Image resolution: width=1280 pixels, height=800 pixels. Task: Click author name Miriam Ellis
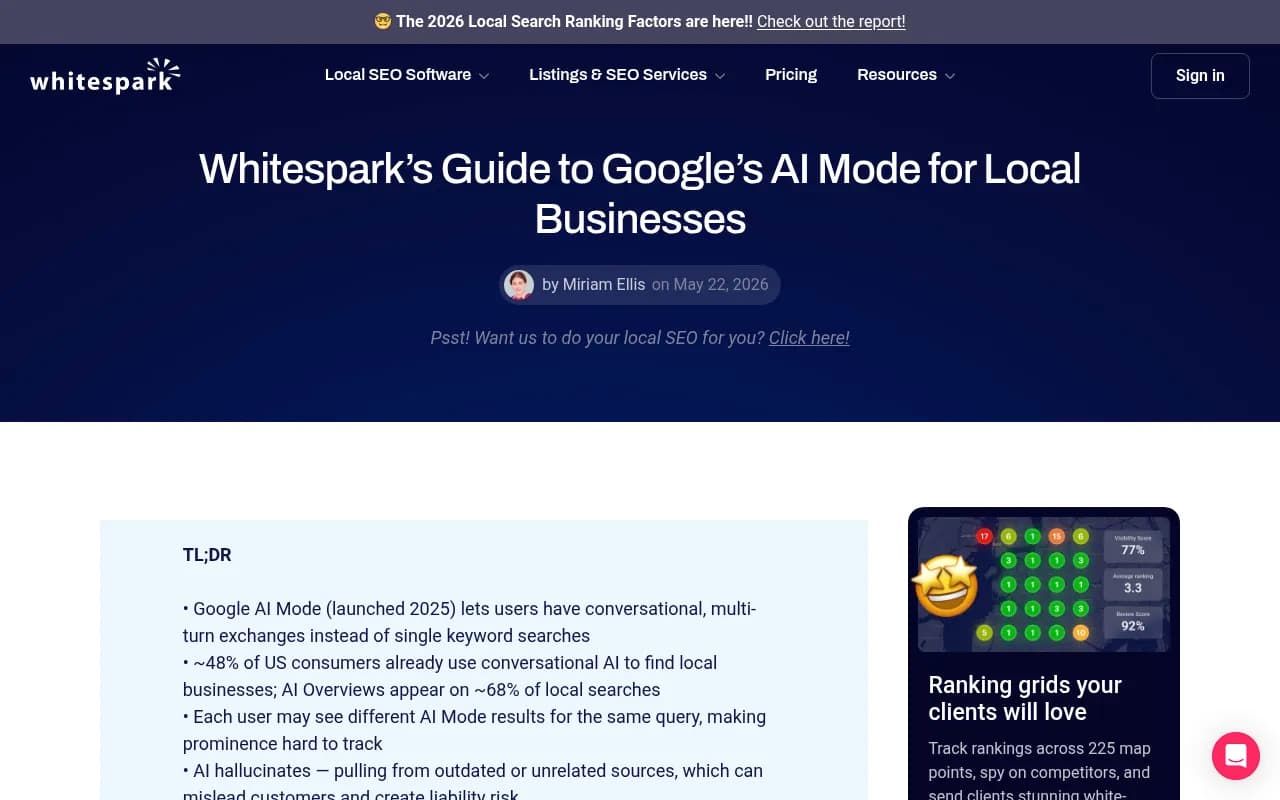[604, 285]
